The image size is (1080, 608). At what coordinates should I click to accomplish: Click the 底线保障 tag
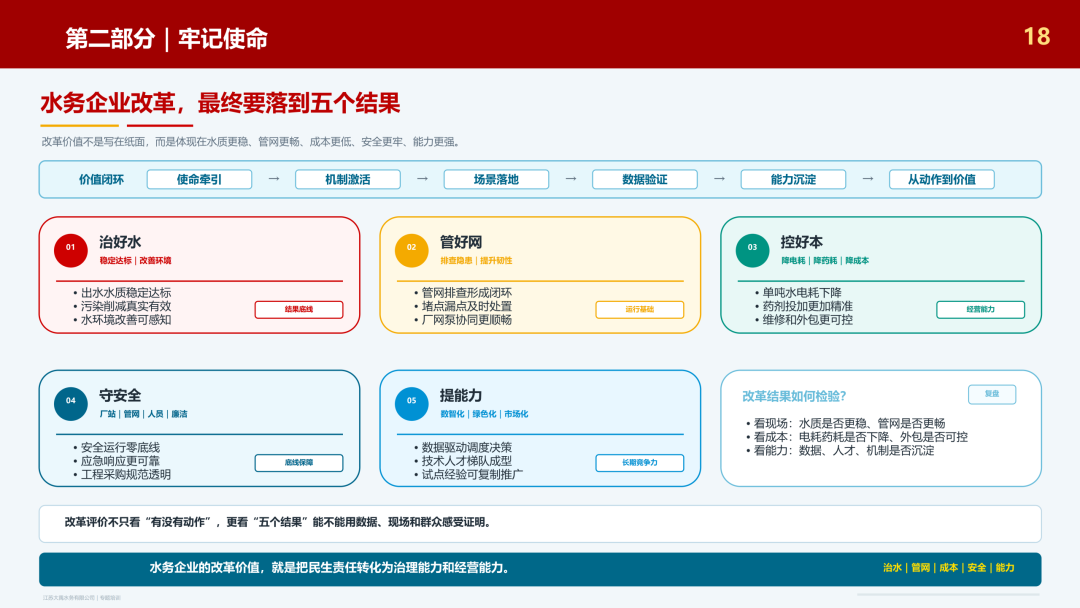click(x=299, y=463)
